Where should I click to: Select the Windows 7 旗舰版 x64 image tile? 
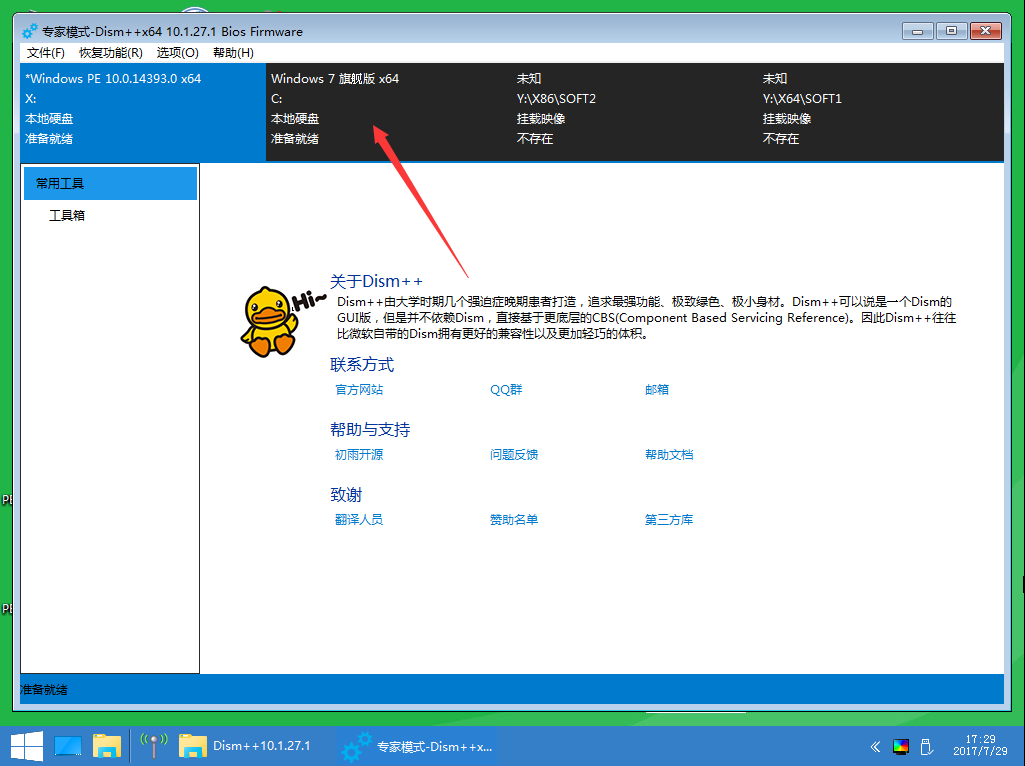pos(388,112)
